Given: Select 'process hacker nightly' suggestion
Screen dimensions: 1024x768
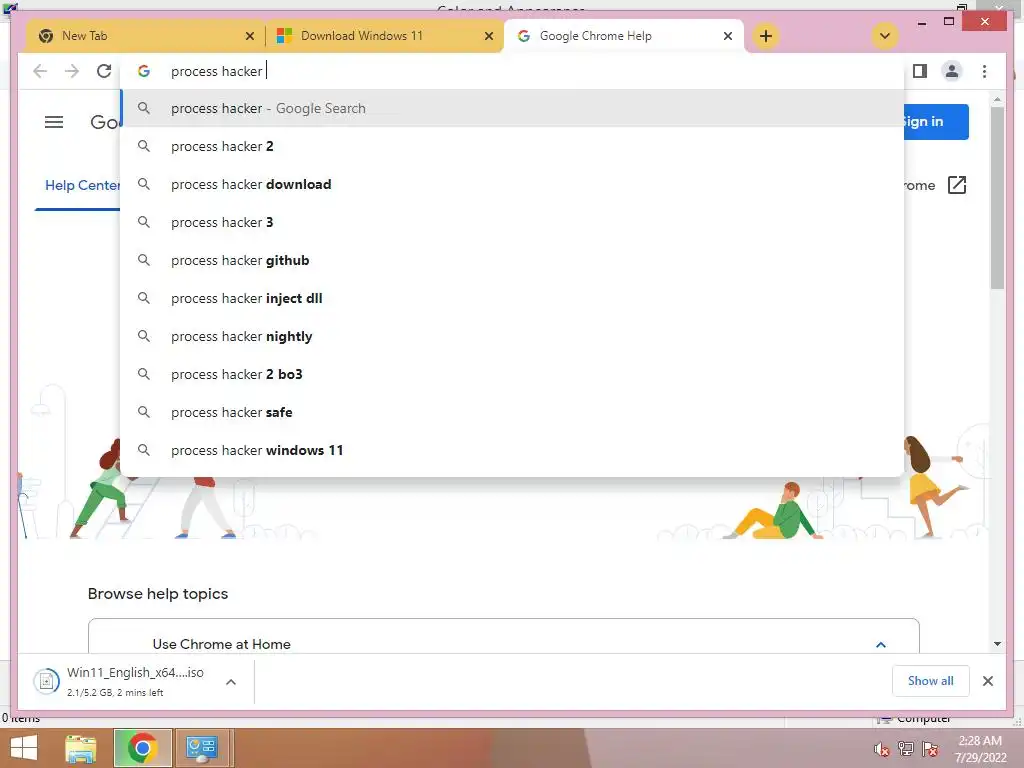Looking at the screenshot, I should [513, 336].
